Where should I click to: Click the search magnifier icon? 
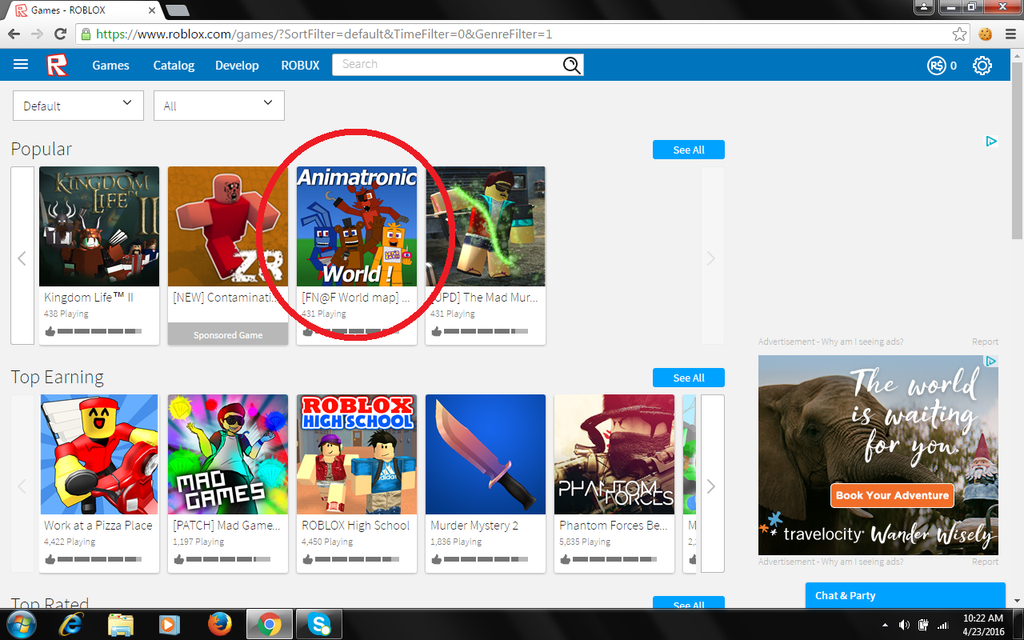coord(571,65)
